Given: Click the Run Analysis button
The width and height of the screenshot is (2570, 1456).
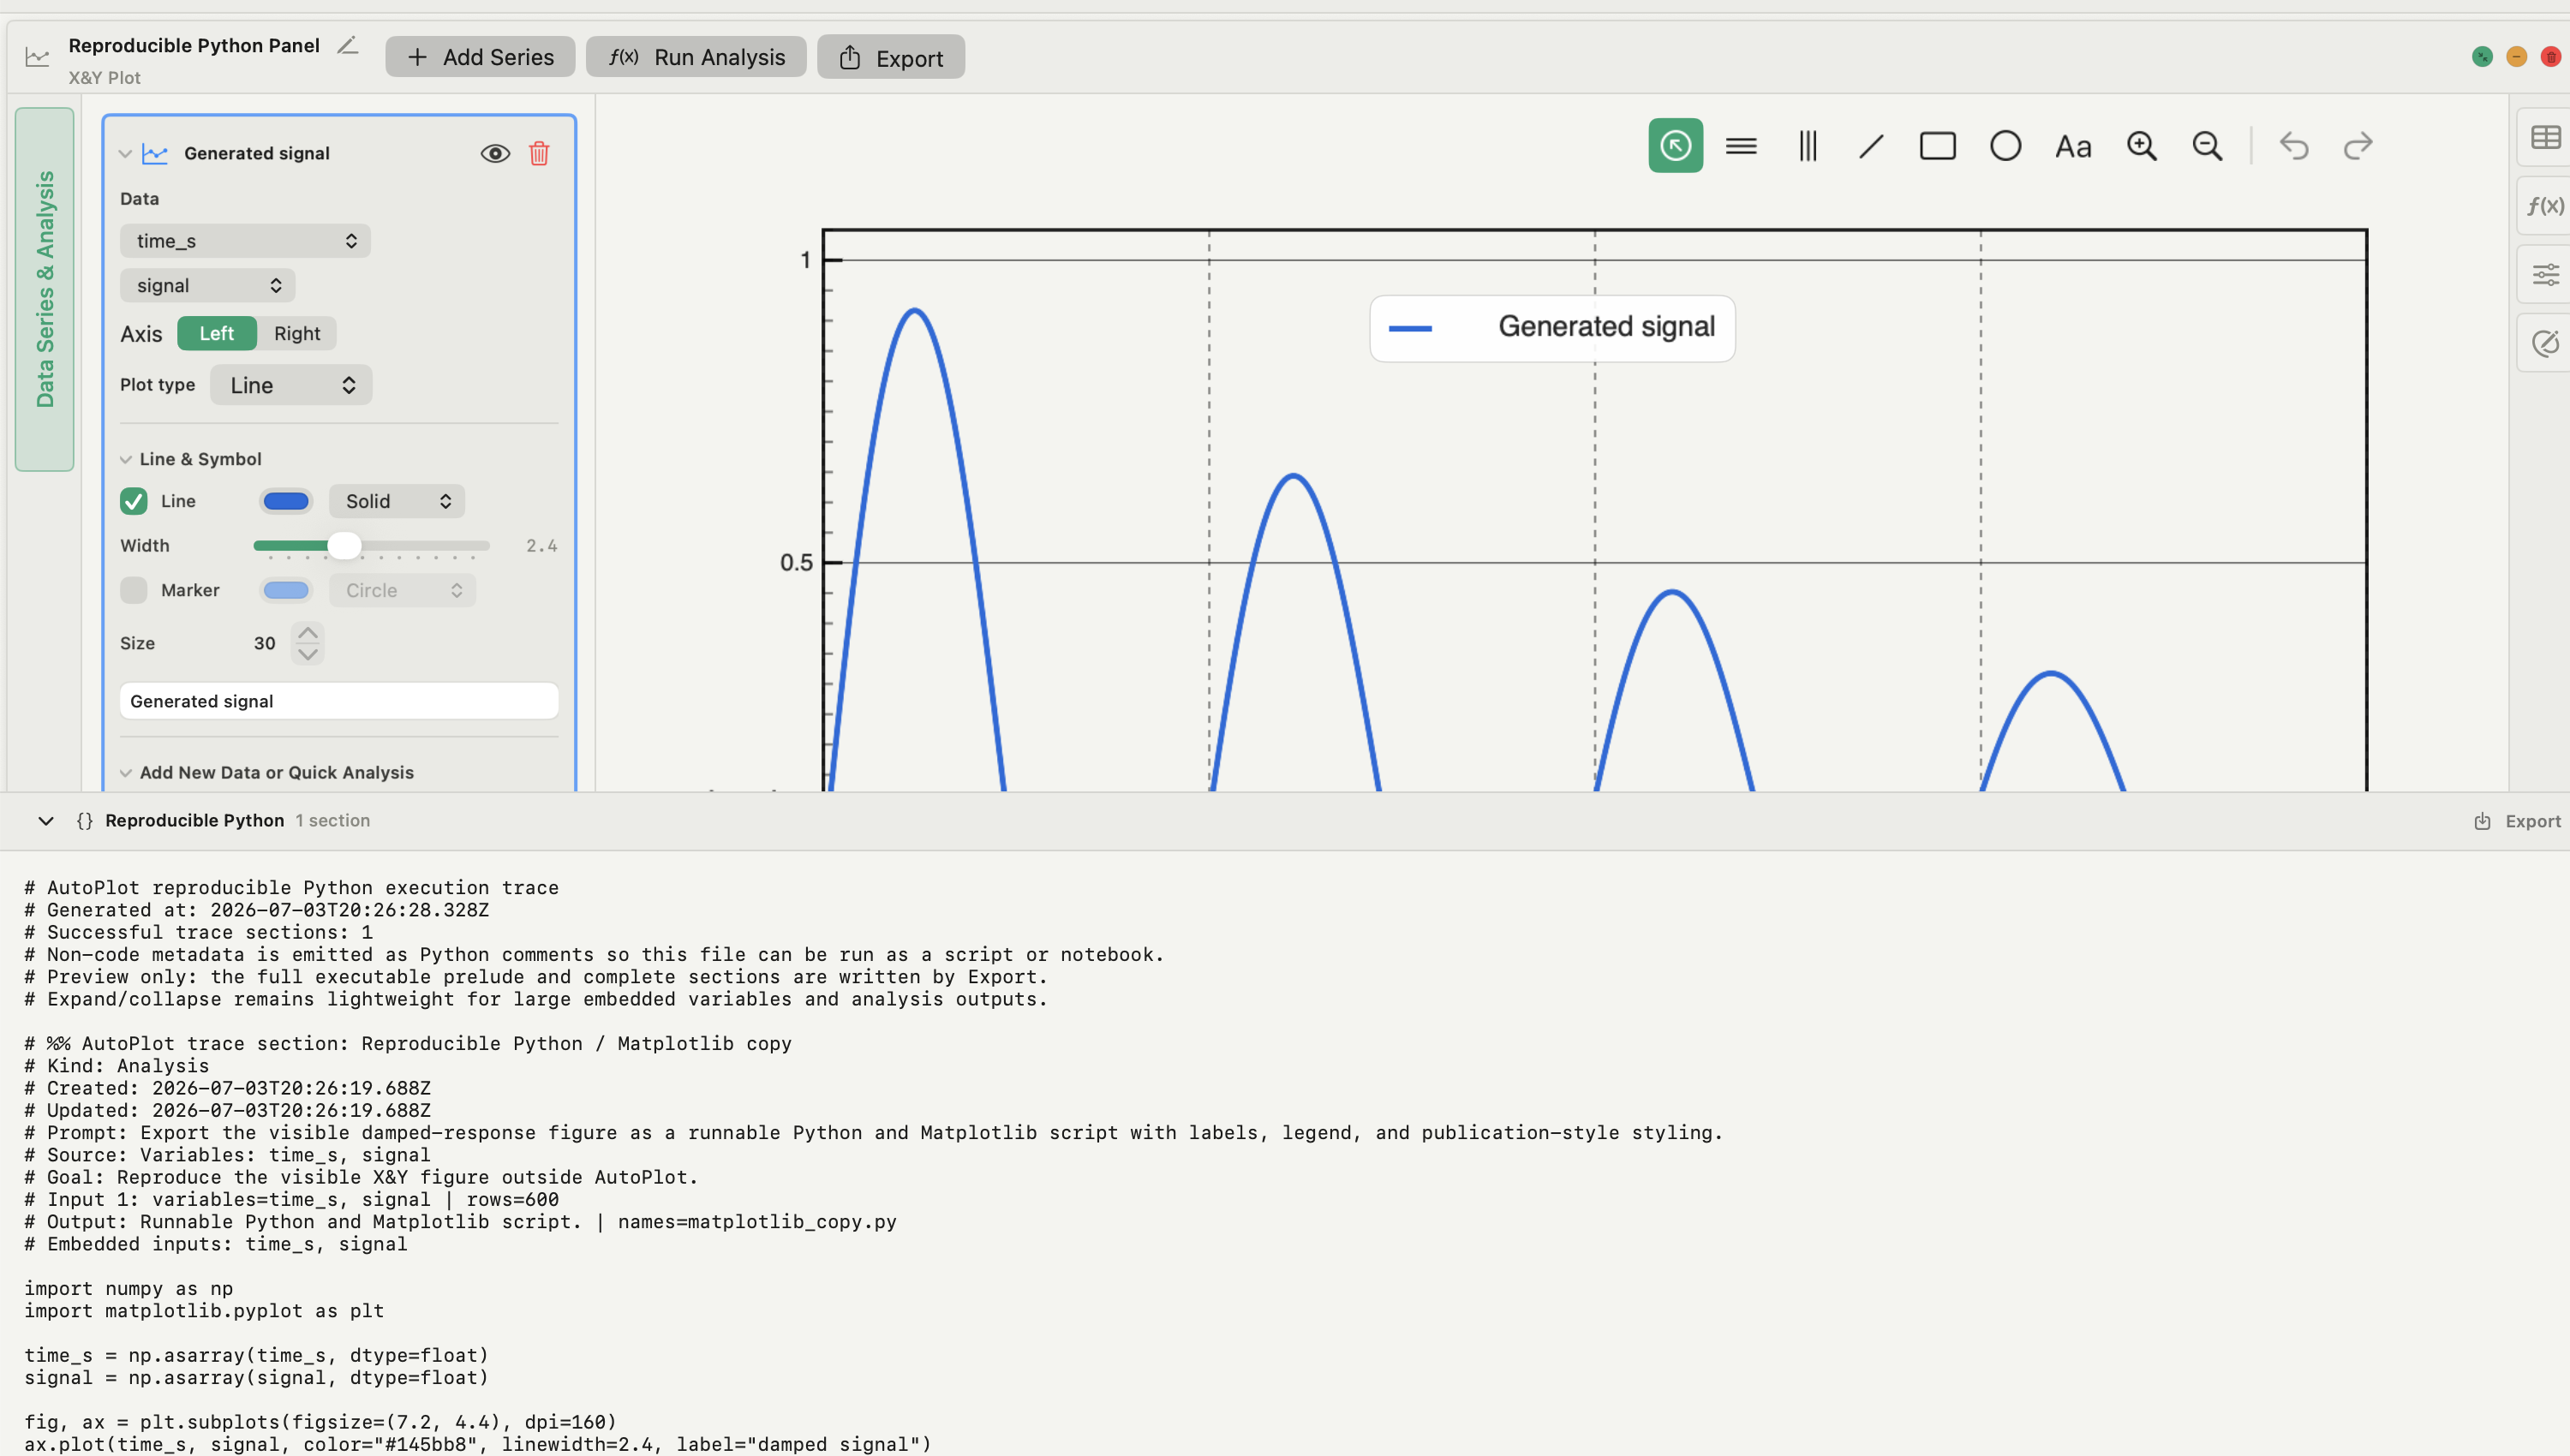Looking at the screenshot, I should (x=696, y=57).
